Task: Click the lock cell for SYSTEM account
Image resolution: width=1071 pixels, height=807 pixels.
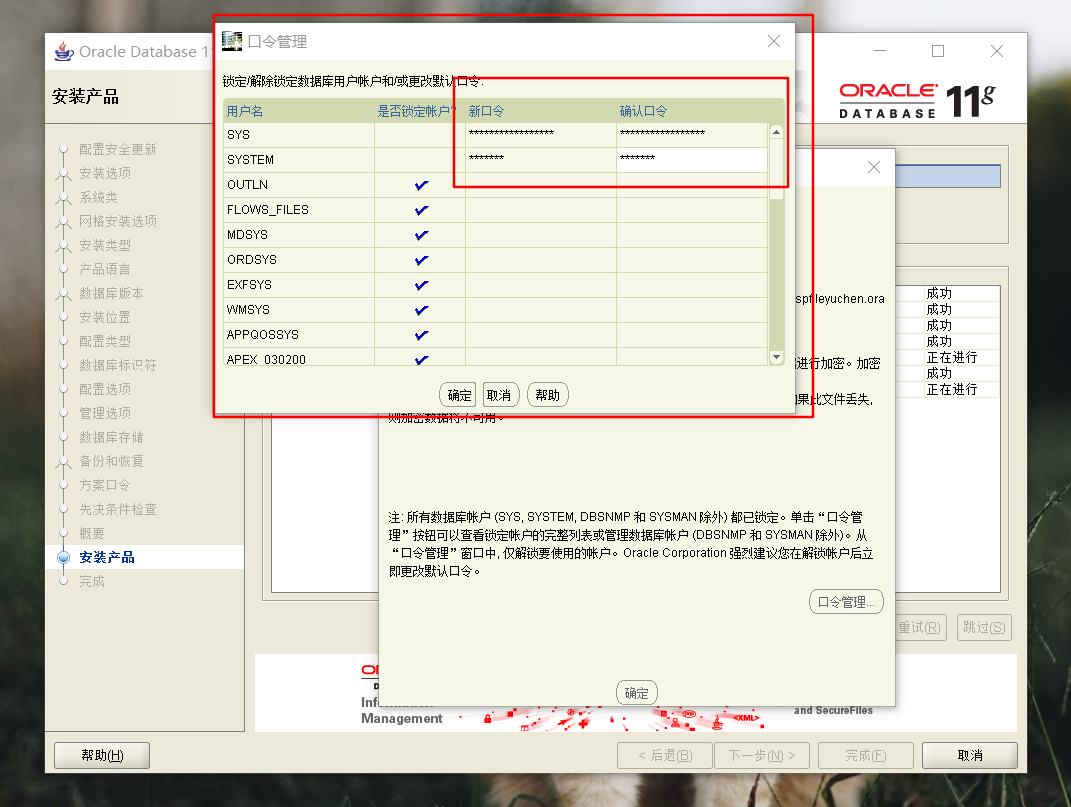Action: point(419,160)
